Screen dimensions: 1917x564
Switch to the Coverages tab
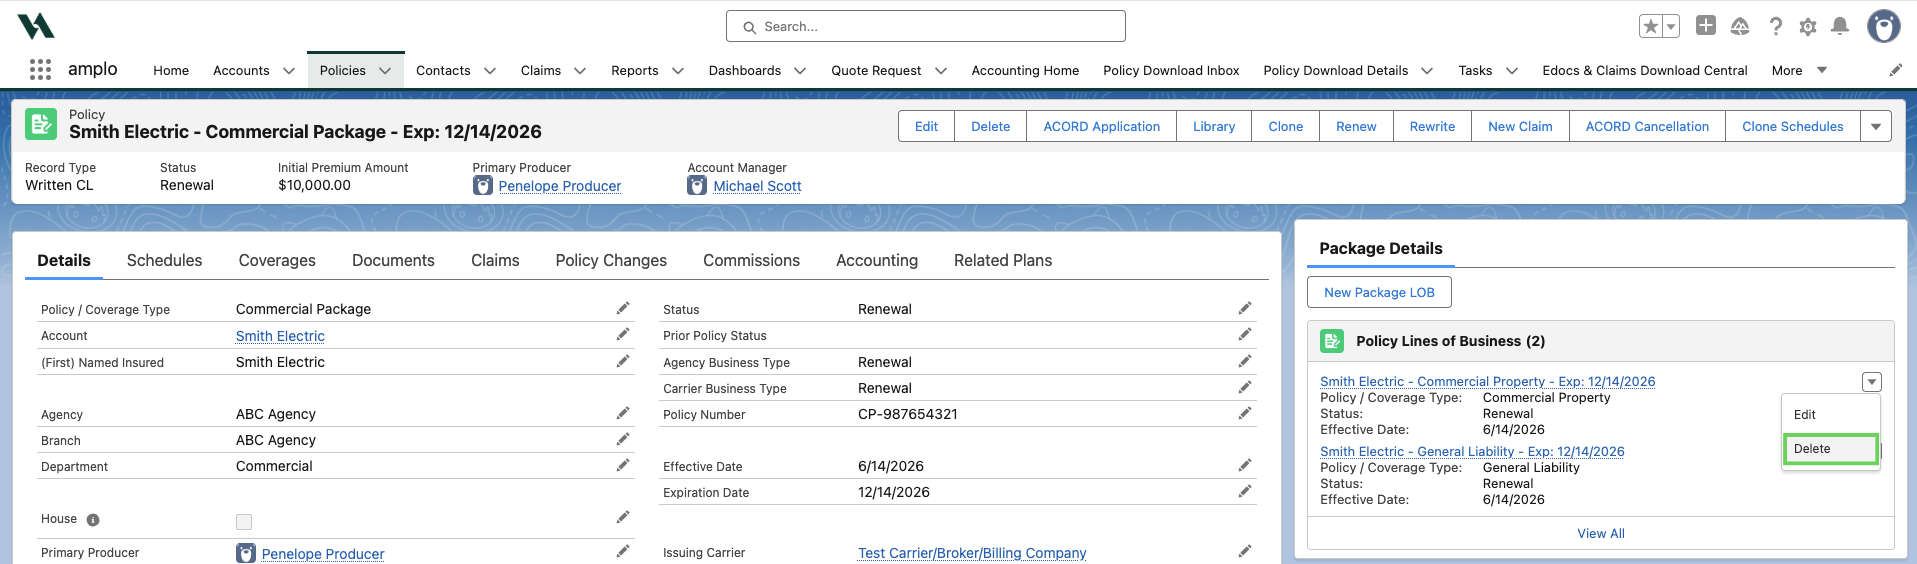coord(277,260)
